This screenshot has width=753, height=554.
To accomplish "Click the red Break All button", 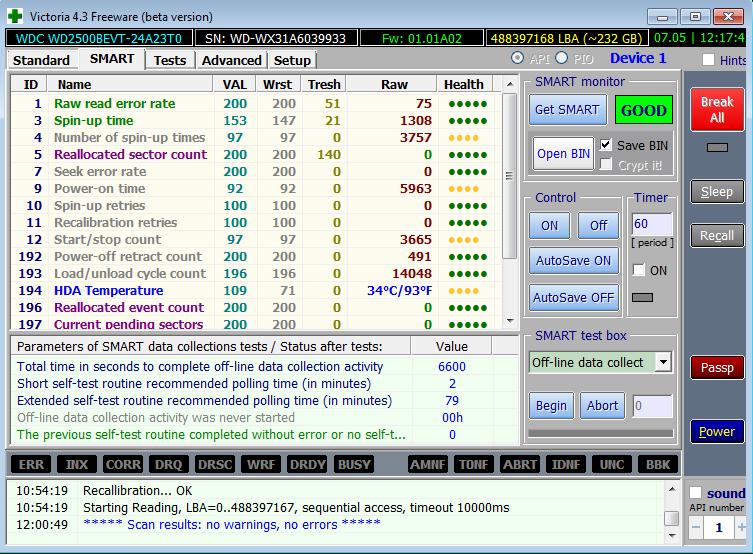I will (x=717, y=109).
